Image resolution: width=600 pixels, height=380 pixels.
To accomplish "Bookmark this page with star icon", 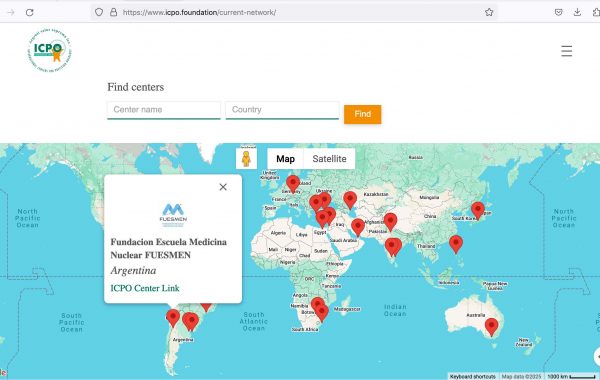I will click(489, 12).
